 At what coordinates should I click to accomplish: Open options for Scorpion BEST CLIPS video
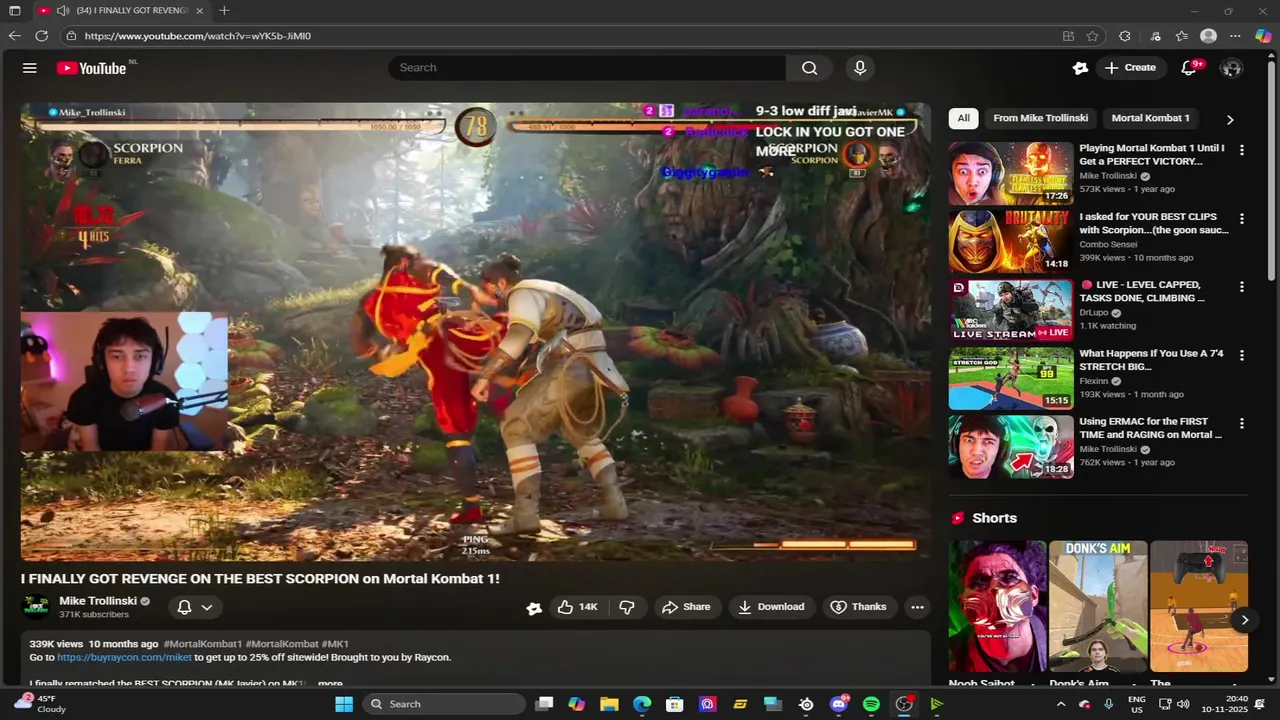[x=1242, y=218]
